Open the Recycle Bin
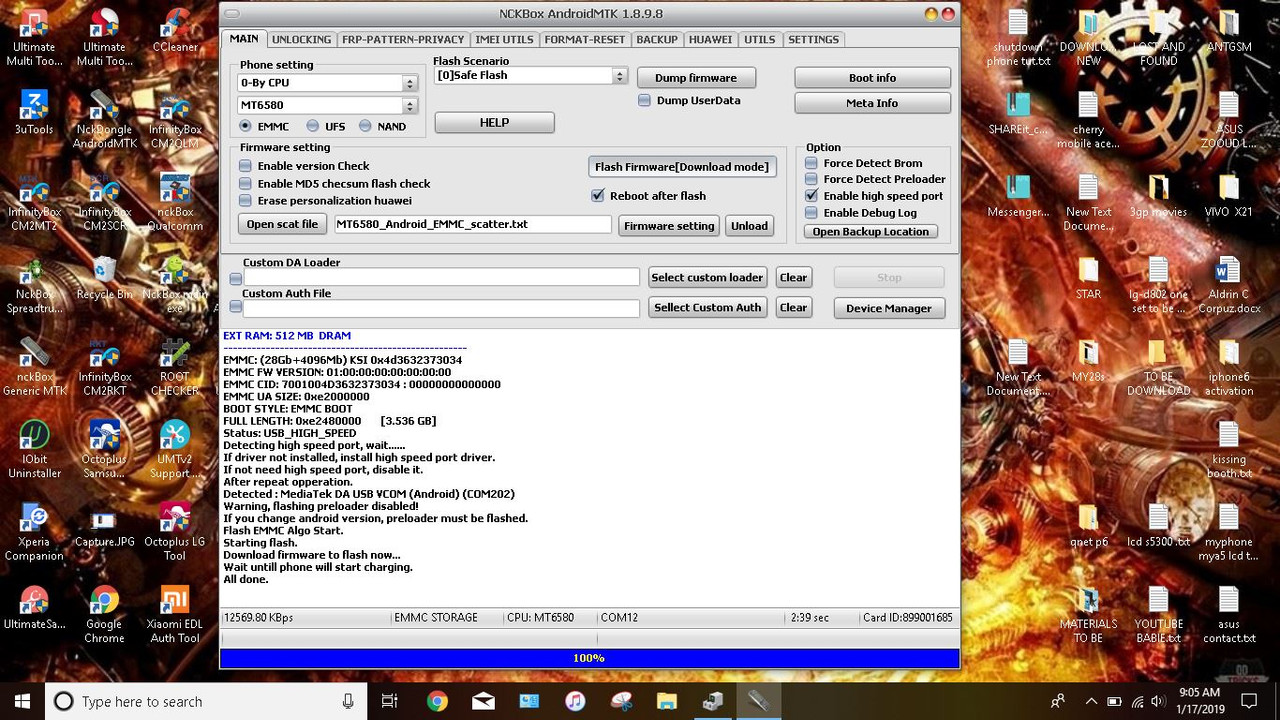The image size is (1280, 720). point(104,278)
